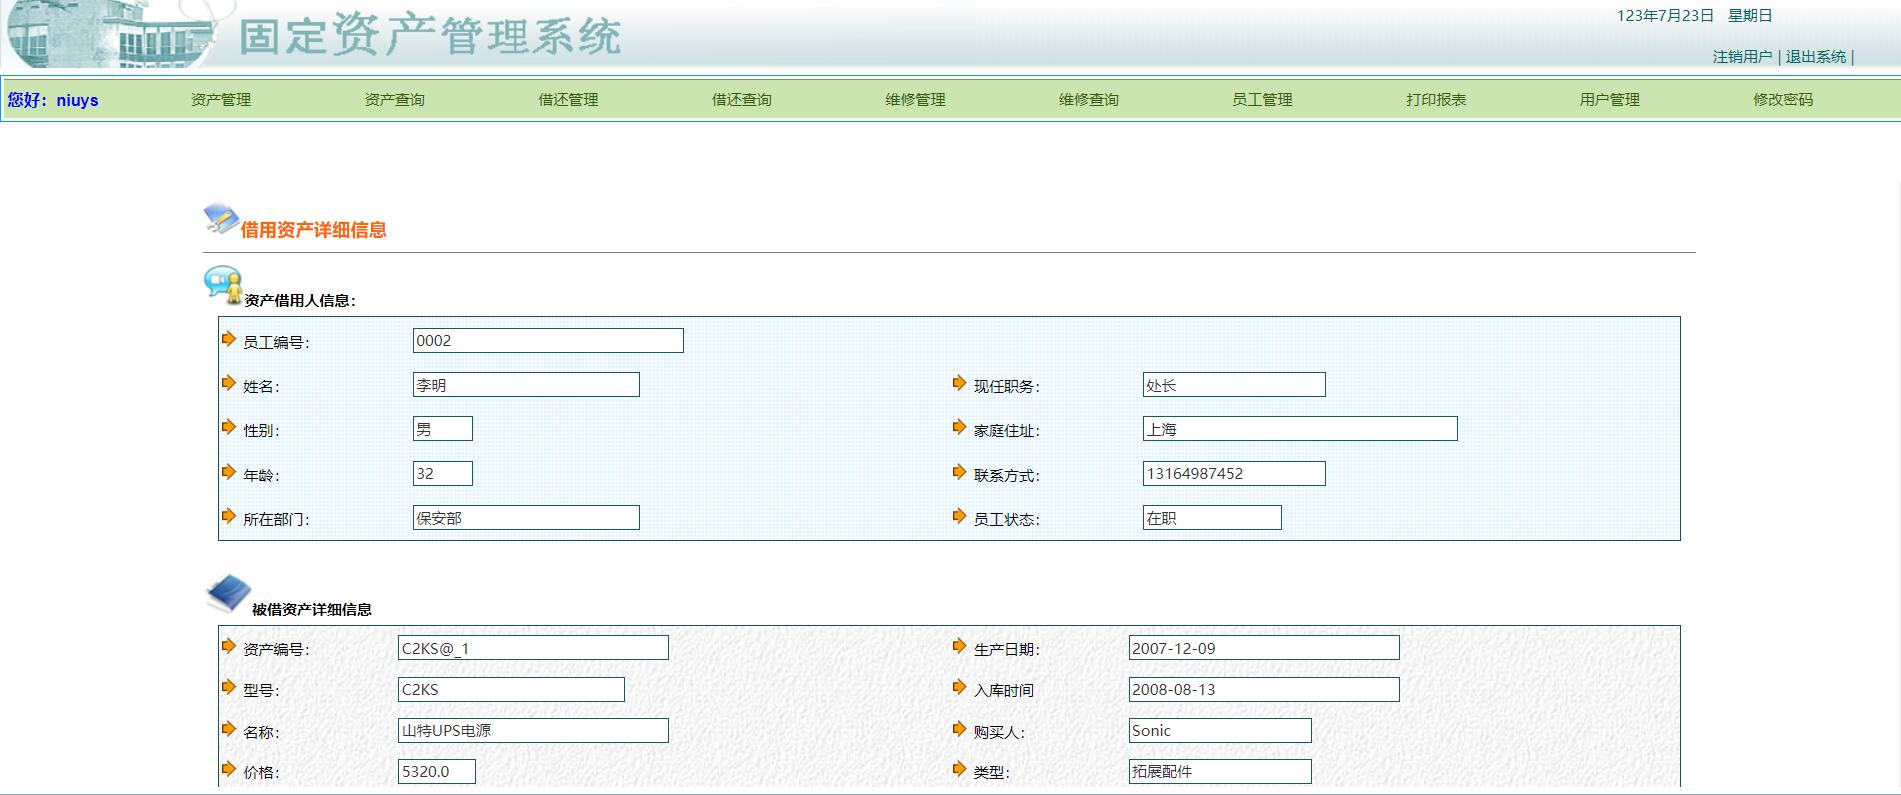Click the arrow icon next to 性别
1901x795 pixels.
(x=229, y=427)
